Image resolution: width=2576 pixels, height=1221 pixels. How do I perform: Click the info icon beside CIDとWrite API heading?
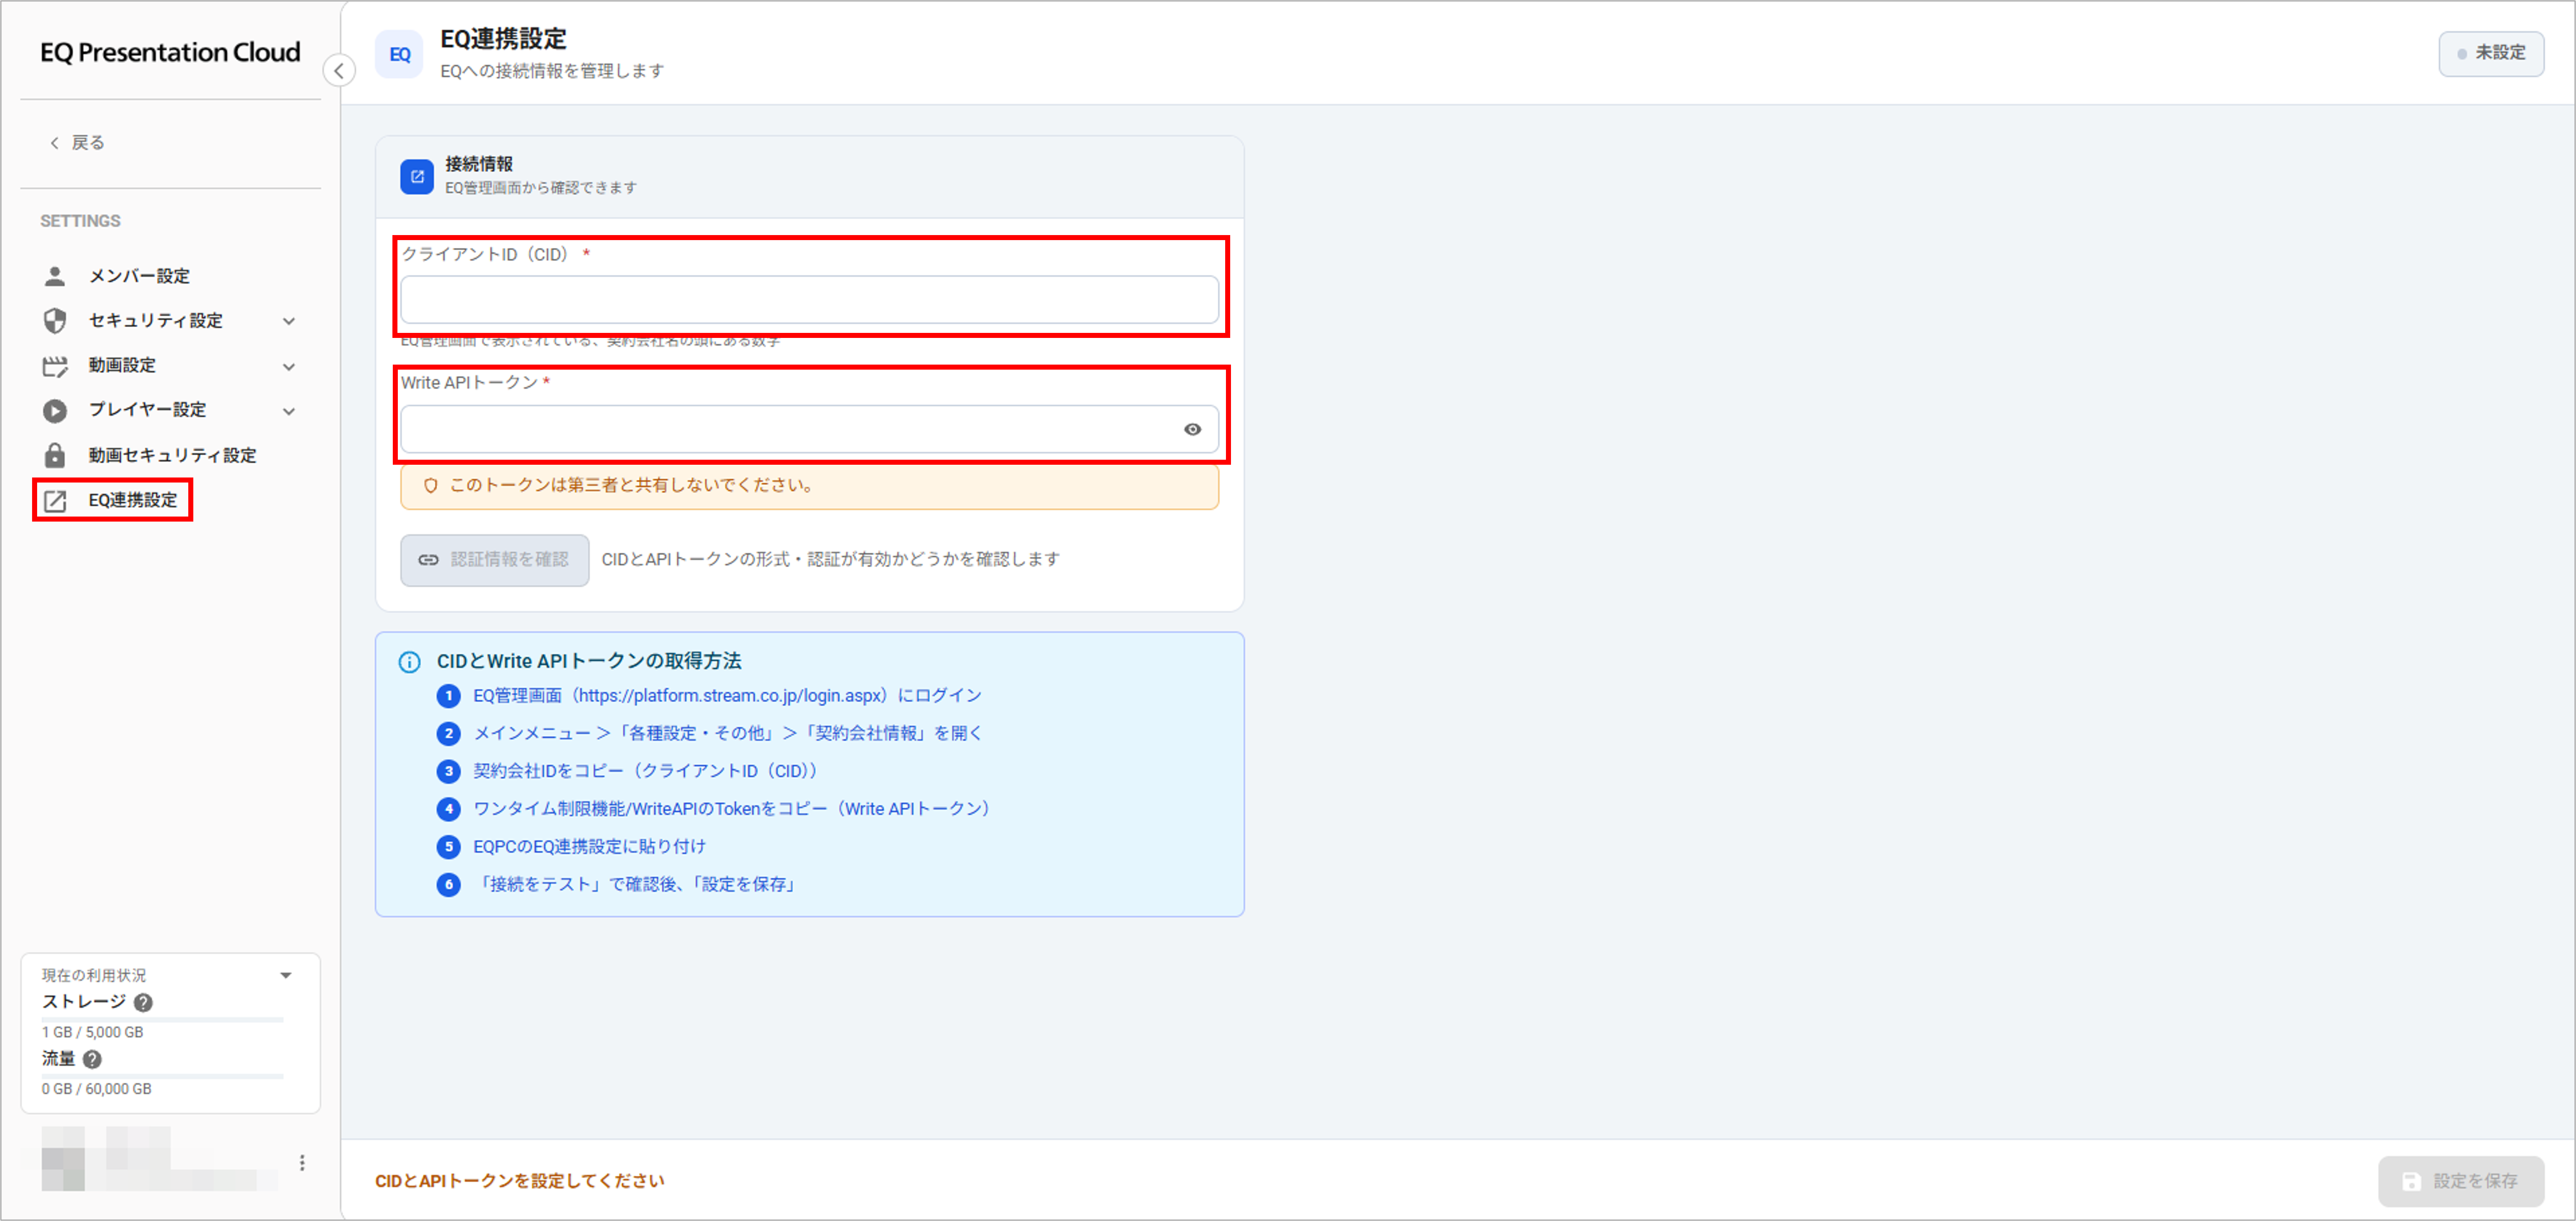pos(409,661)
